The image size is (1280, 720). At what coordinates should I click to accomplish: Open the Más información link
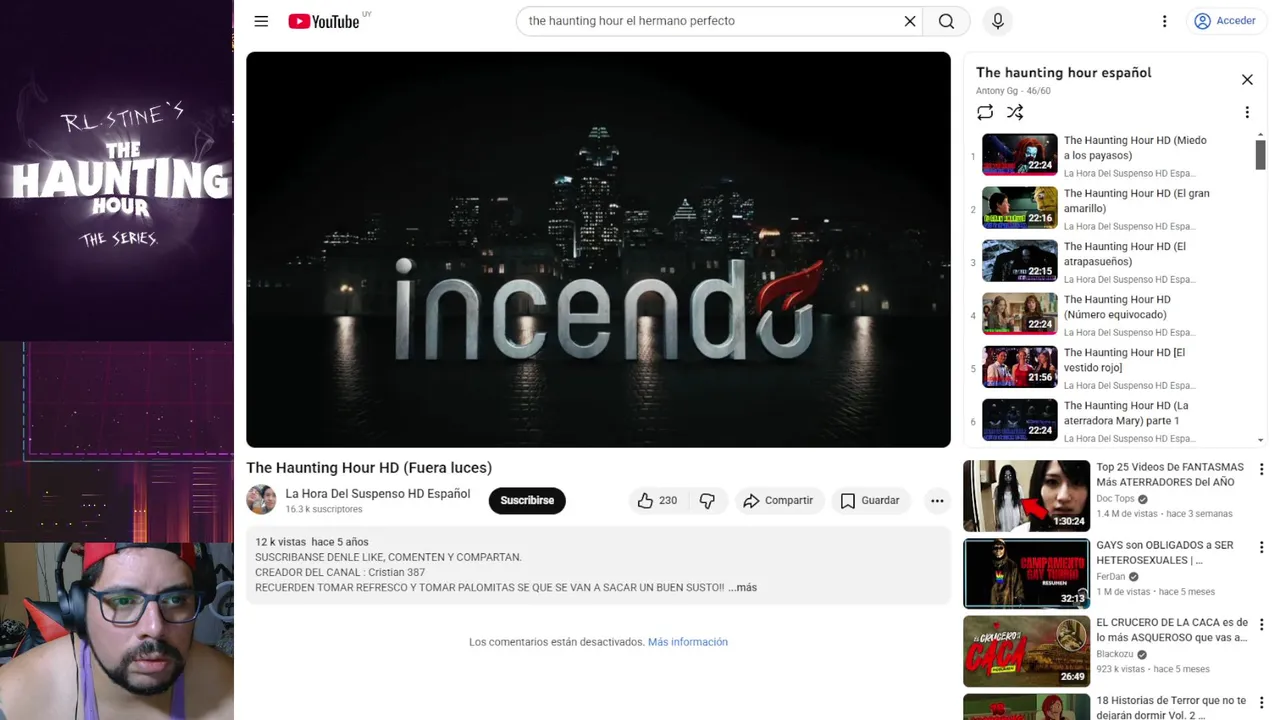(x=688, y=642)
